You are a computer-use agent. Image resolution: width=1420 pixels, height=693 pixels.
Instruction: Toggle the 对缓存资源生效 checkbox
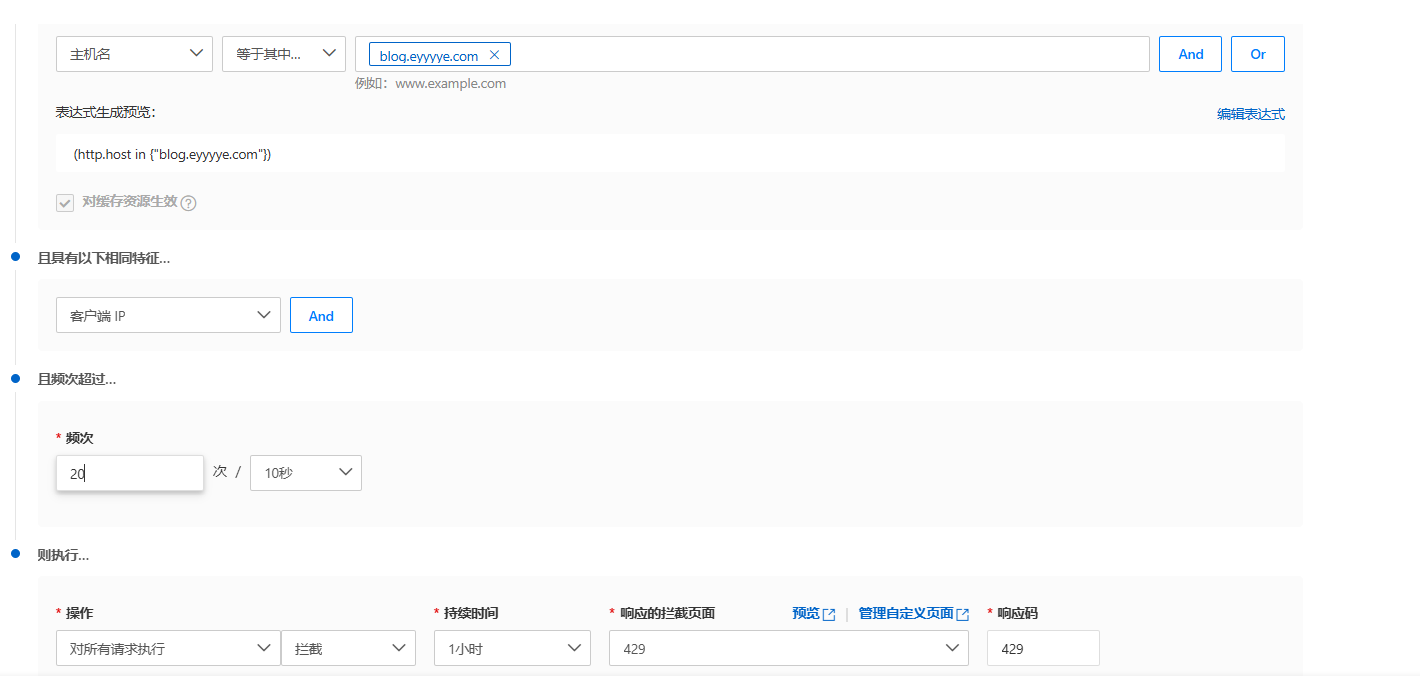click(x=65, y=203)
